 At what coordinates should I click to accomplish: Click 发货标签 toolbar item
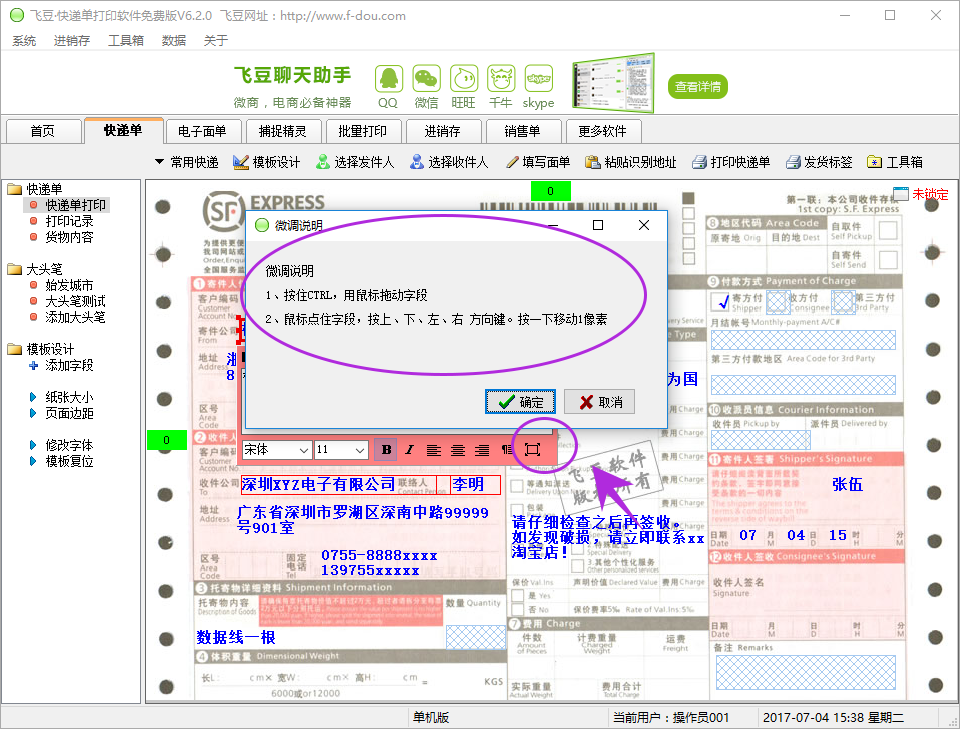(819, 162)
